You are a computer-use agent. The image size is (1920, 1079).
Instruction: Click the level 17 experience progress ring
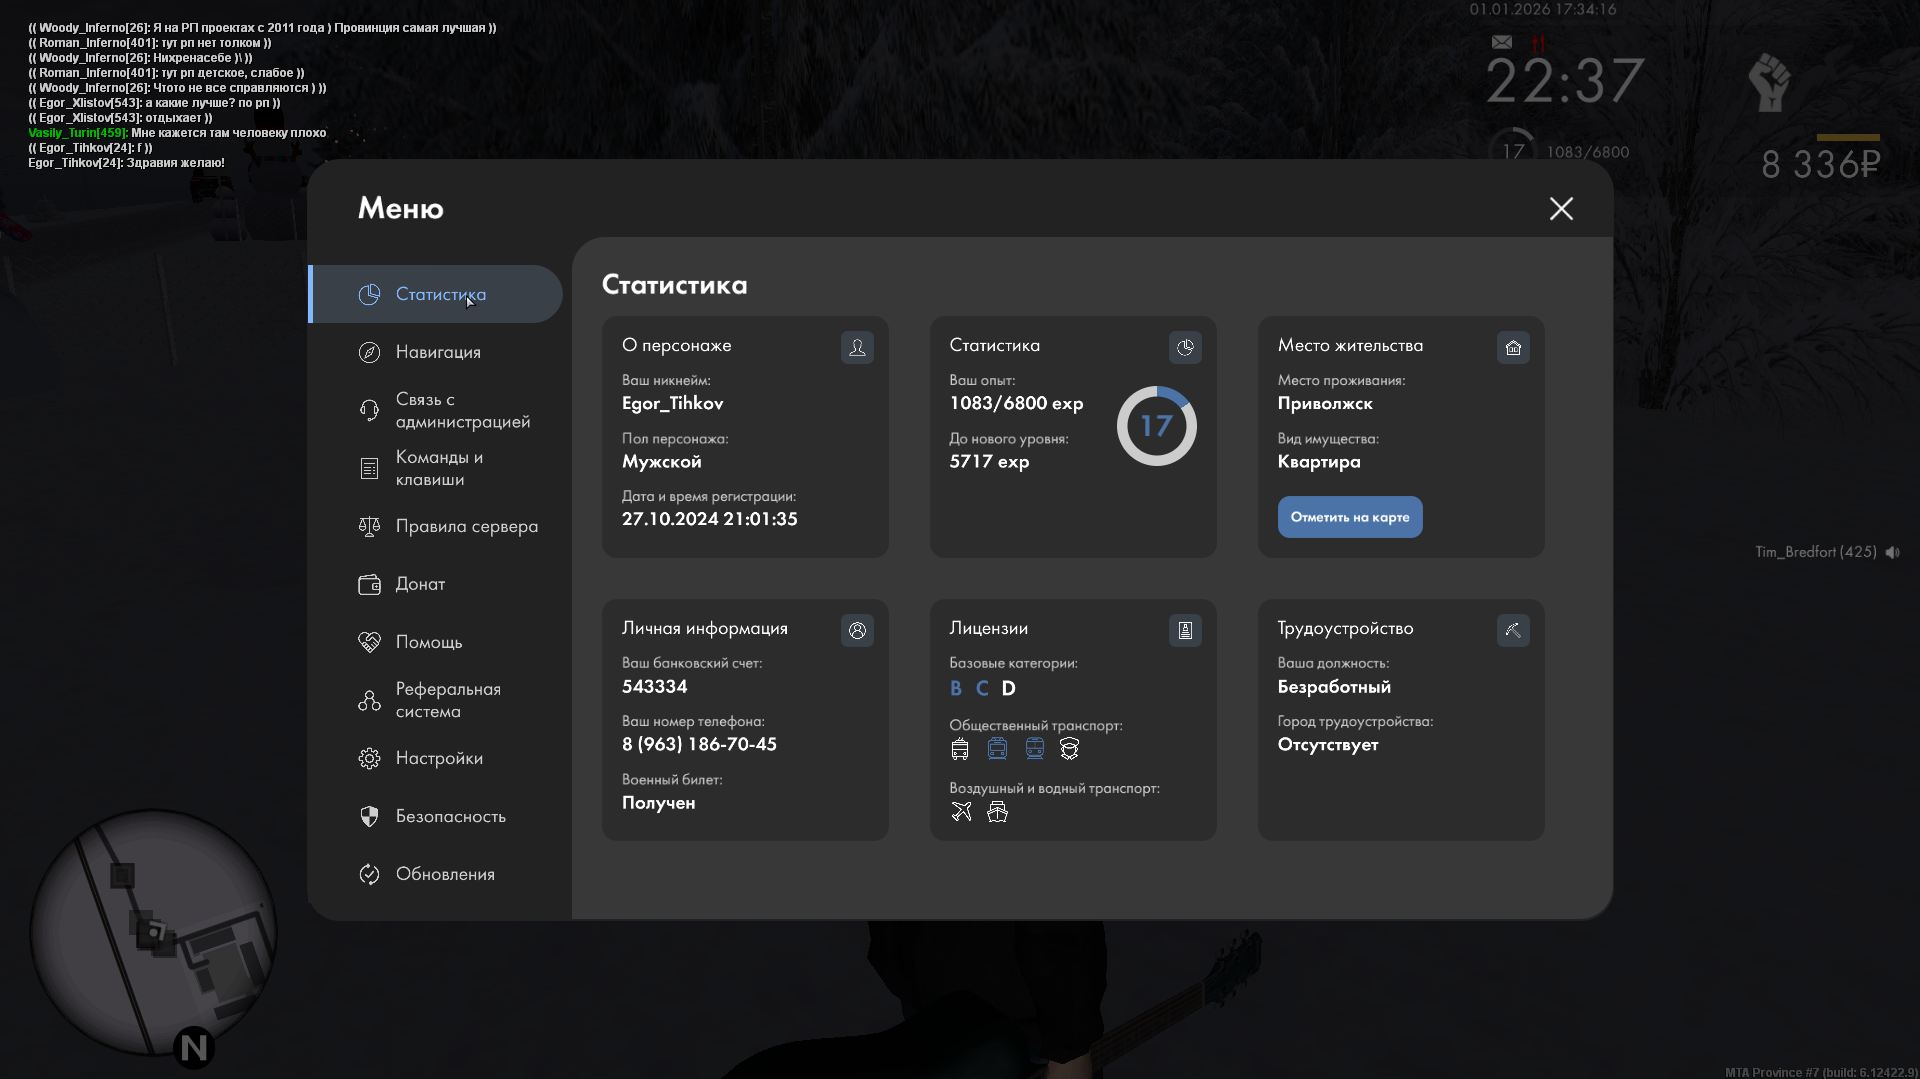1156,426
